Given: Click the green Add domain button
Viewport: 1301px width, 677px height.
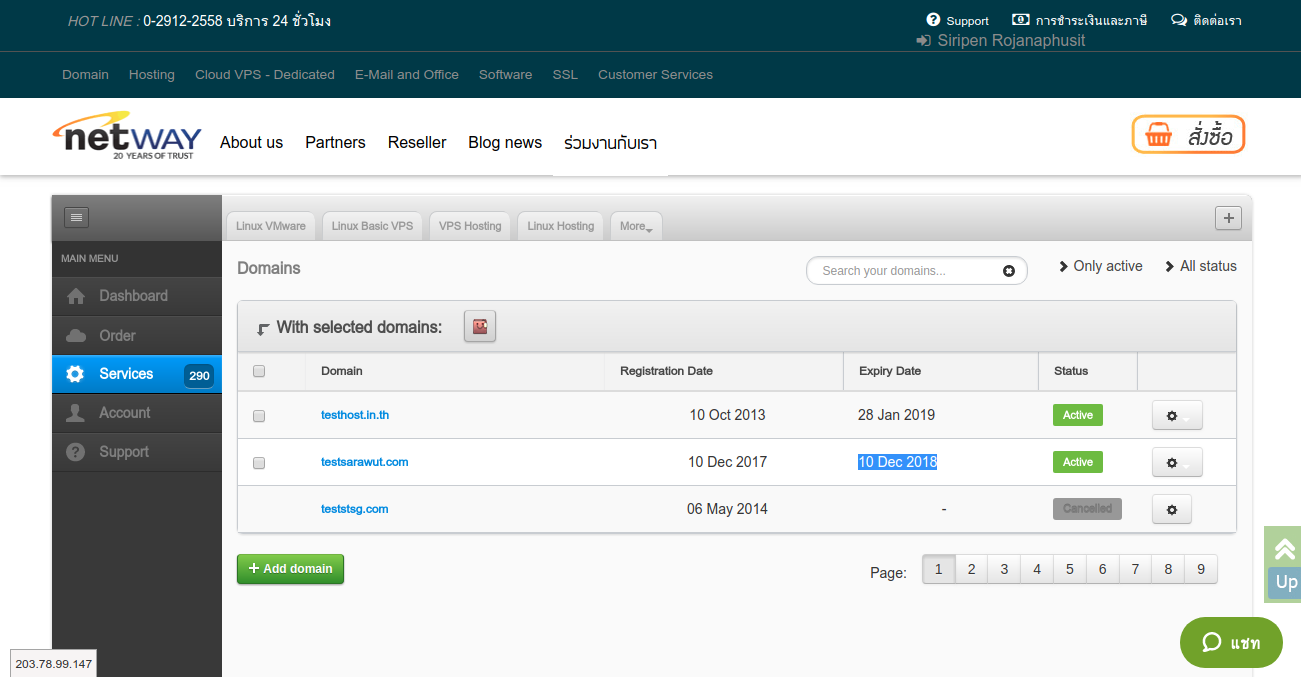Looking at the screenshot, I should 290,569.
